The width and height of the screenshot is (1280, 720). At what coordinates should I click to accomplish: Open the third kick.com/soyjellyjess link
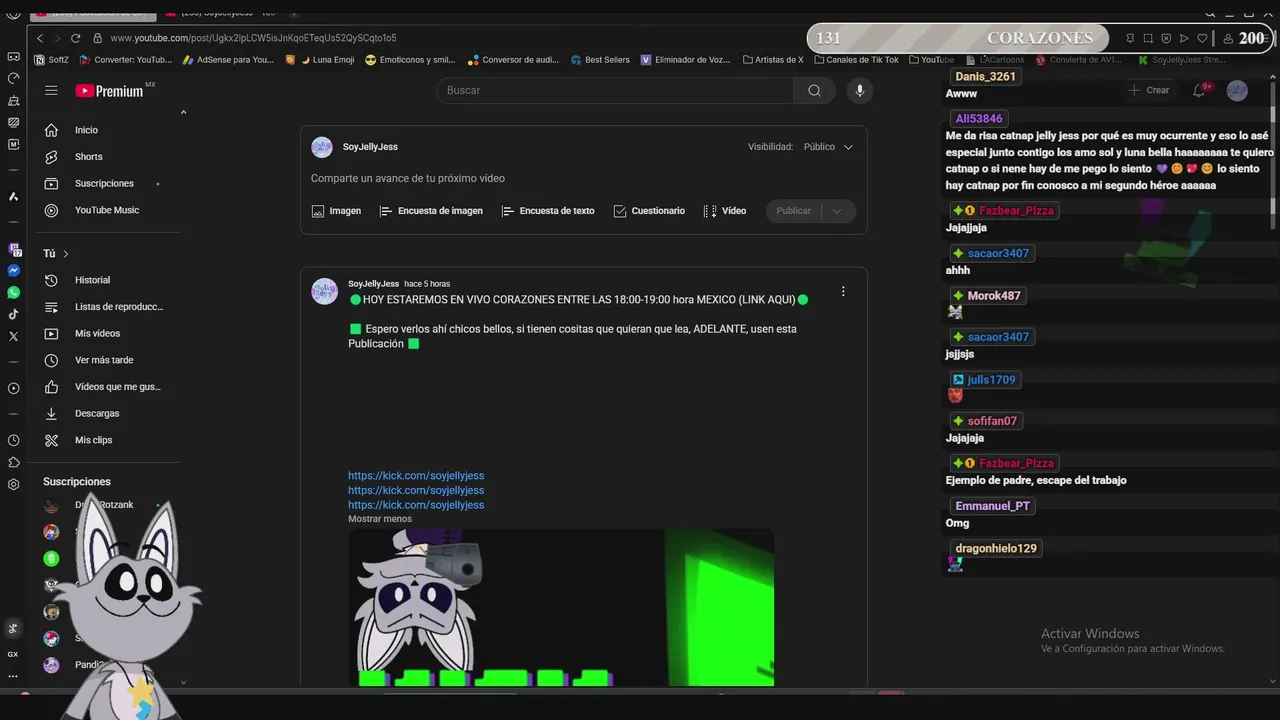pyautogui.click(x=416, y=505)
